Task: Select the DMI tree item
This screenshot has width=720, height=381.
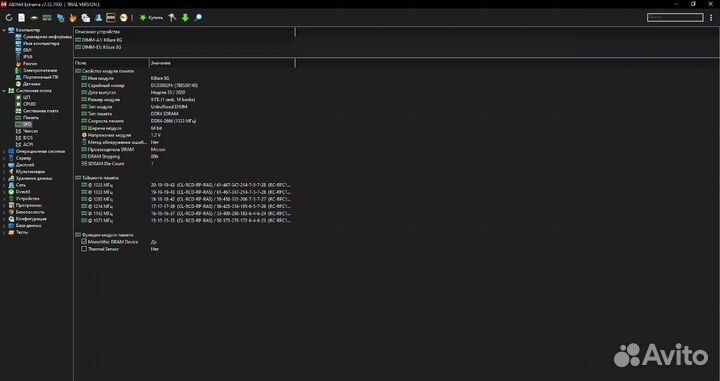Action: 27,50
